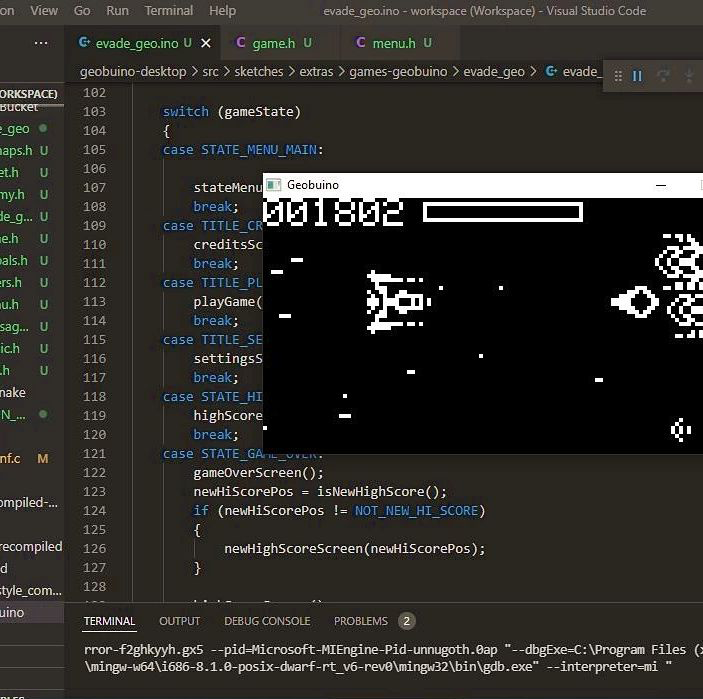The width and height of the screenshot is (703, 699).
Task: Step into in the debug toolbar
Action: pyautogui.click(x=689, y=76)
